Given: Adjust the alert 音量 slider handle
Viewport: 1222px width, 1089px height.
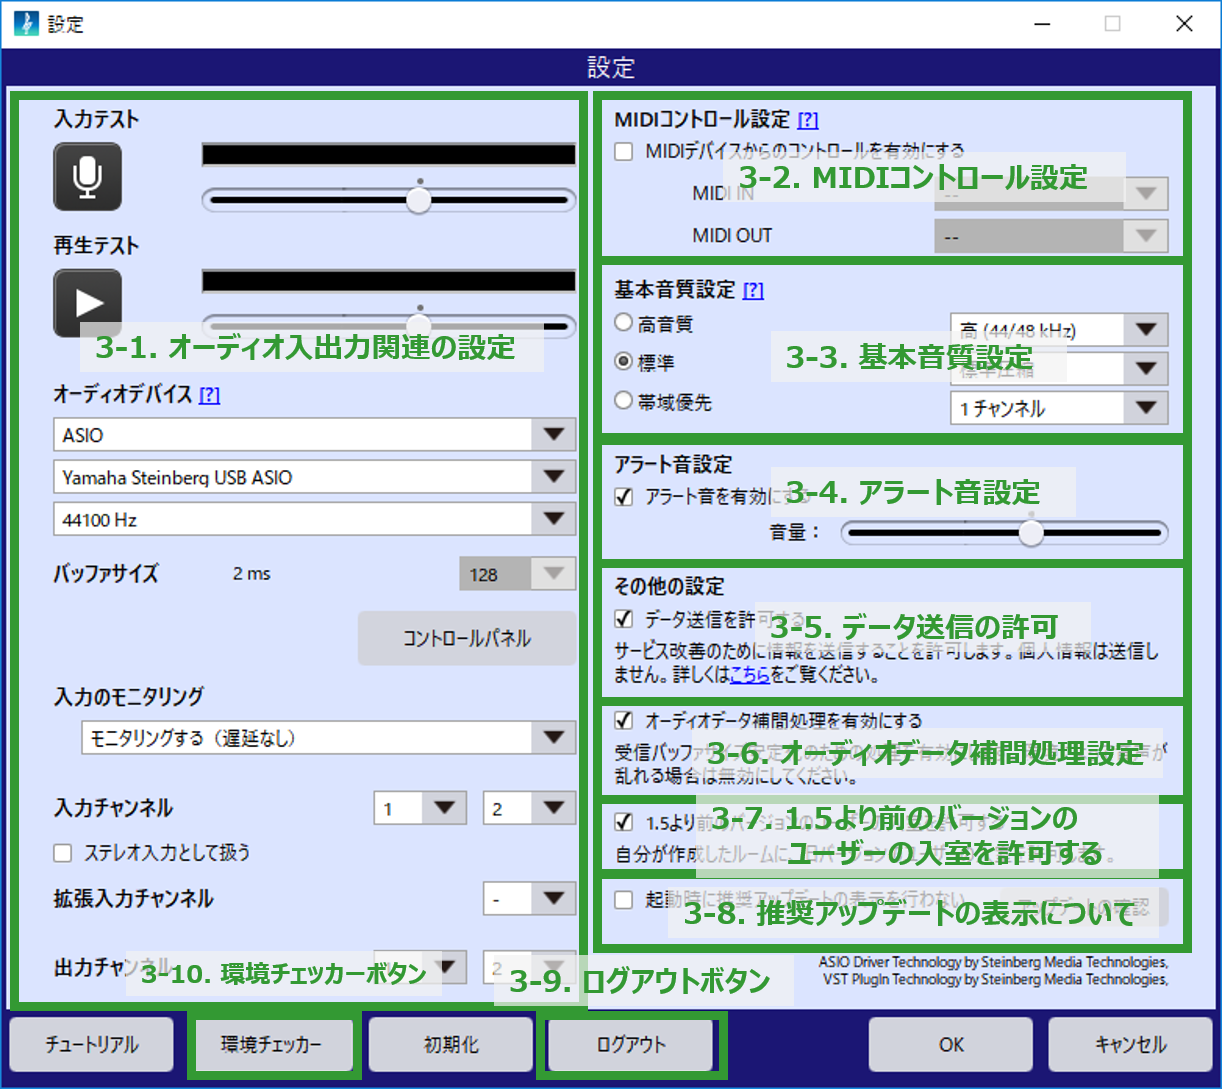Looking at the screenshot, I should tap(1031, 534).
